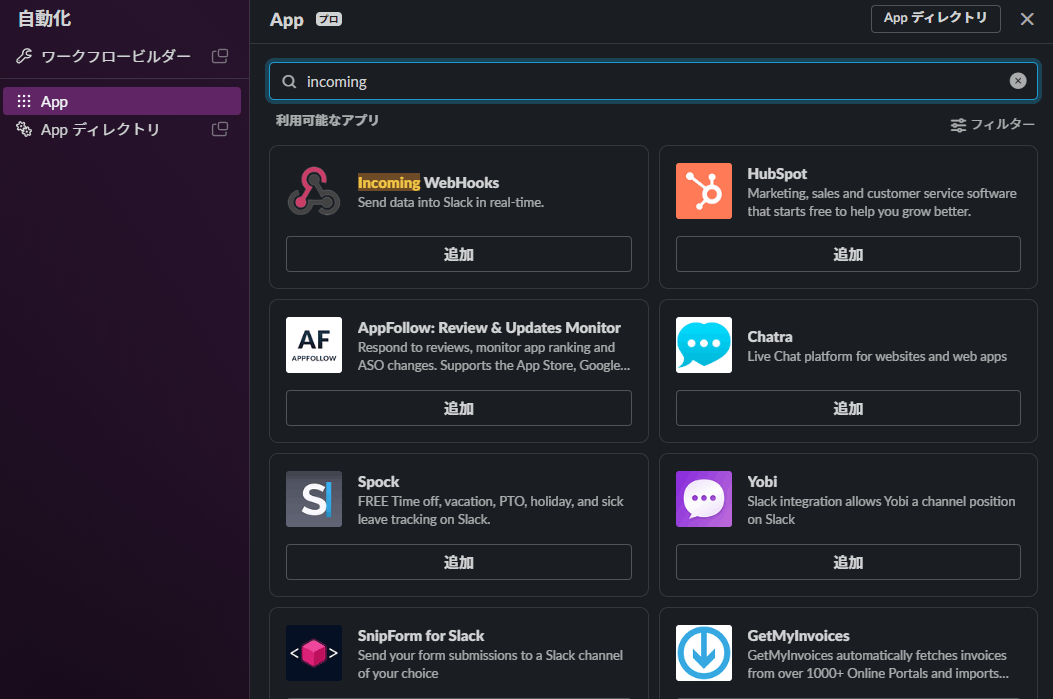Click 'Respond to reviews, monitor app ranking' description
This screenshot has height=699, width=1053.
click(x=494, y=356)
